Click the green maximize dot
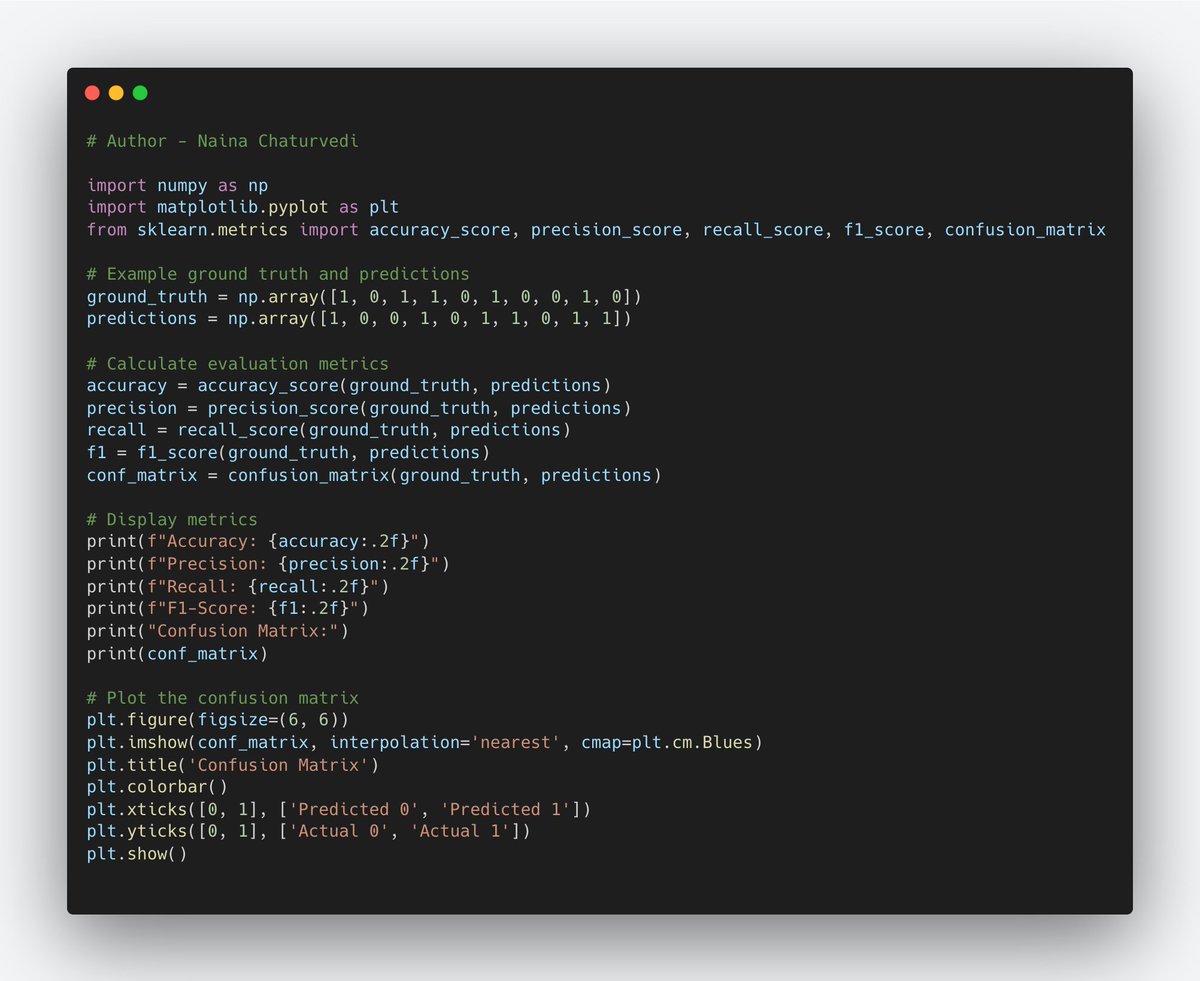 [140, 93]
